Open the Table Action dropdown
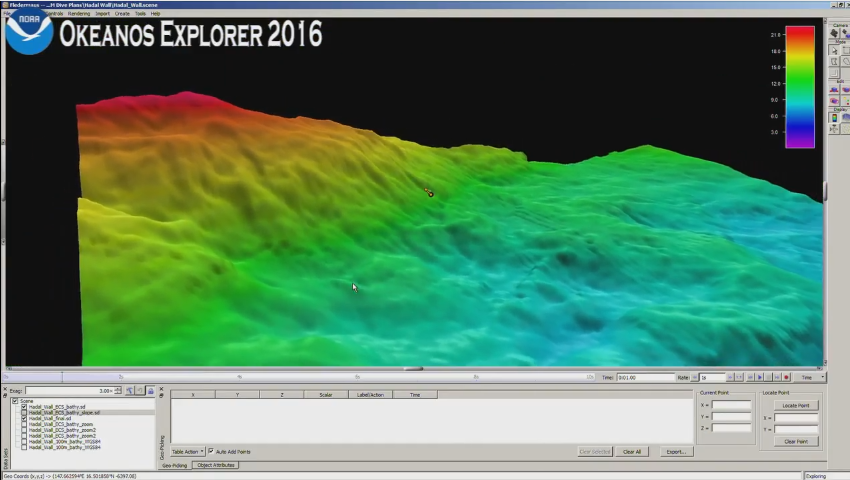The image size is (850, 480). pos(188,451)
